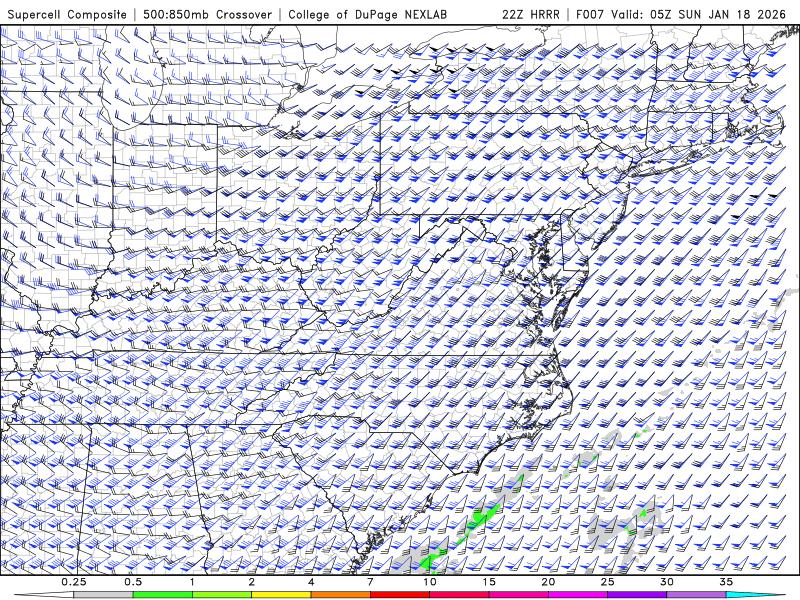The width and height of the screenshot is (800, 600).
Task: Click the legend value "0.5"
Action: click(x=133, y=582)
